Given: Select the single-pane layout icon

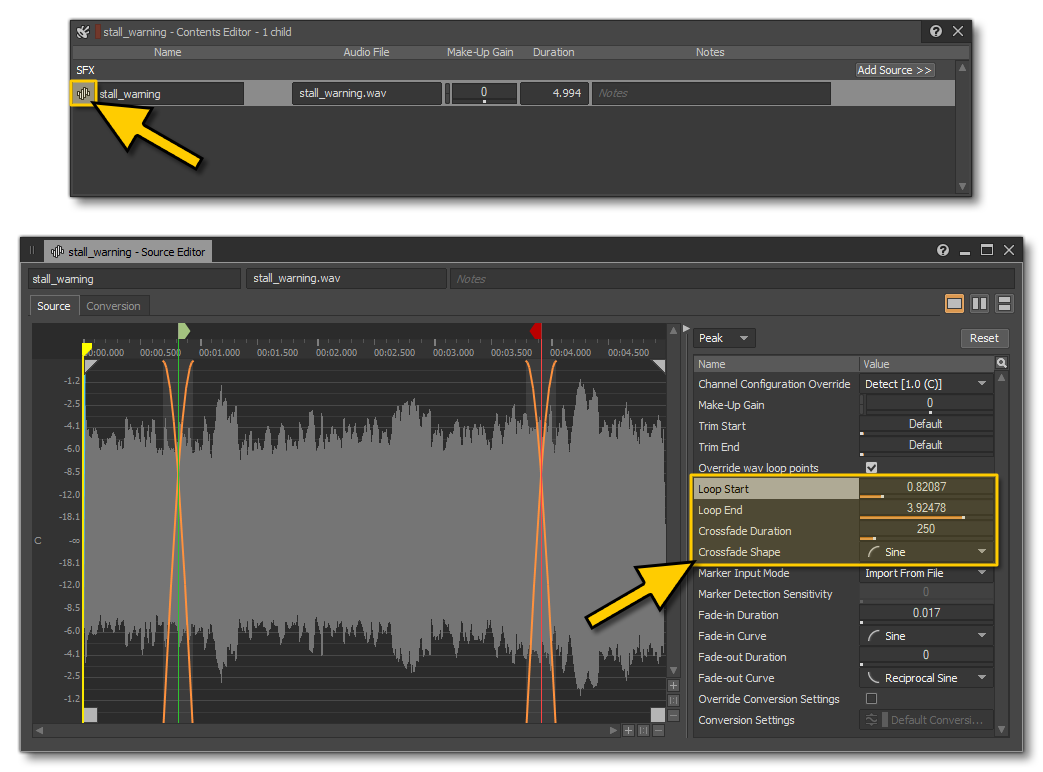Looking at the screenshot, I should point(954,303).
